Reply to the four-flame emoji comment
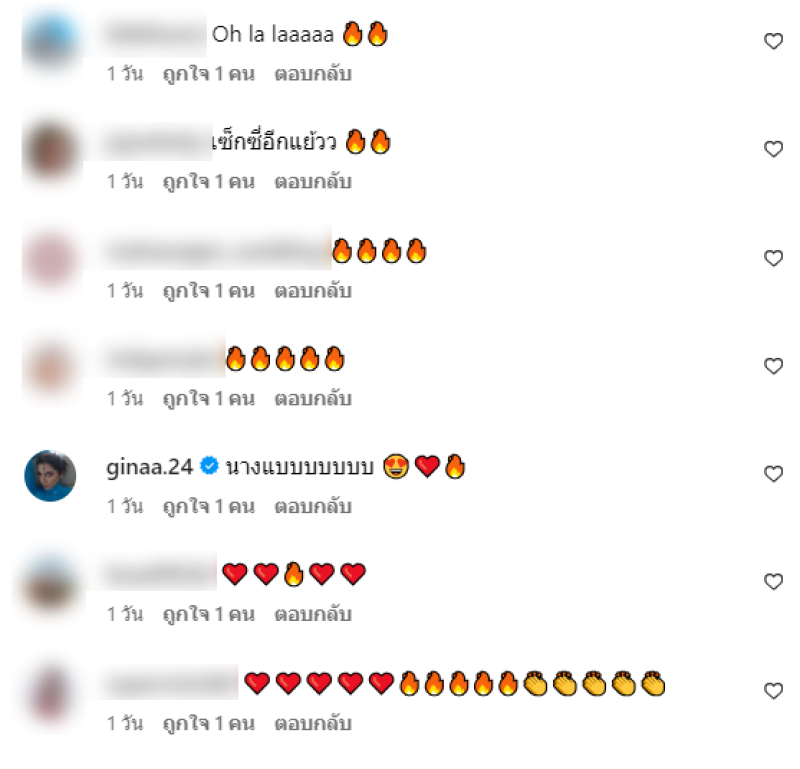This screenshot has width=800, height=769. point(313,291)
